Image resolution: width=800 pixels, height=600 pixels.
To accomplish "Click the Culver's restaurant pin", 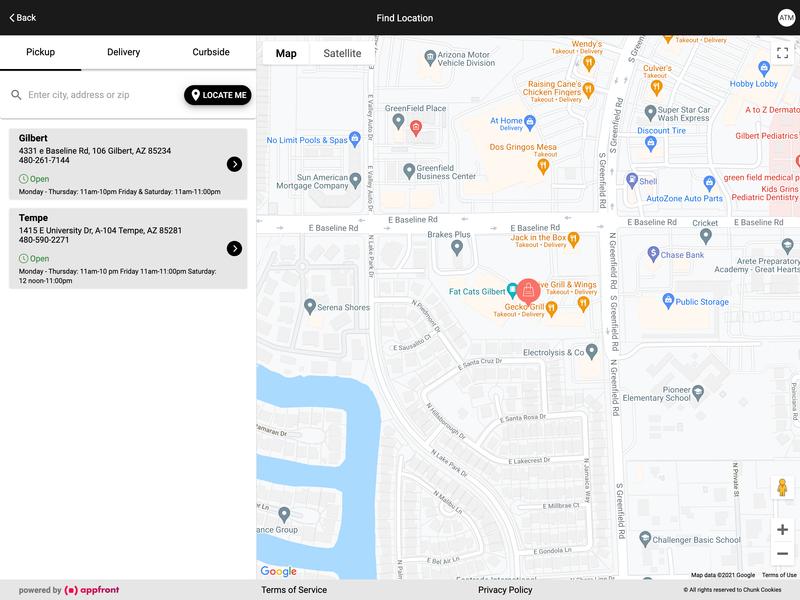I will 656,88.
